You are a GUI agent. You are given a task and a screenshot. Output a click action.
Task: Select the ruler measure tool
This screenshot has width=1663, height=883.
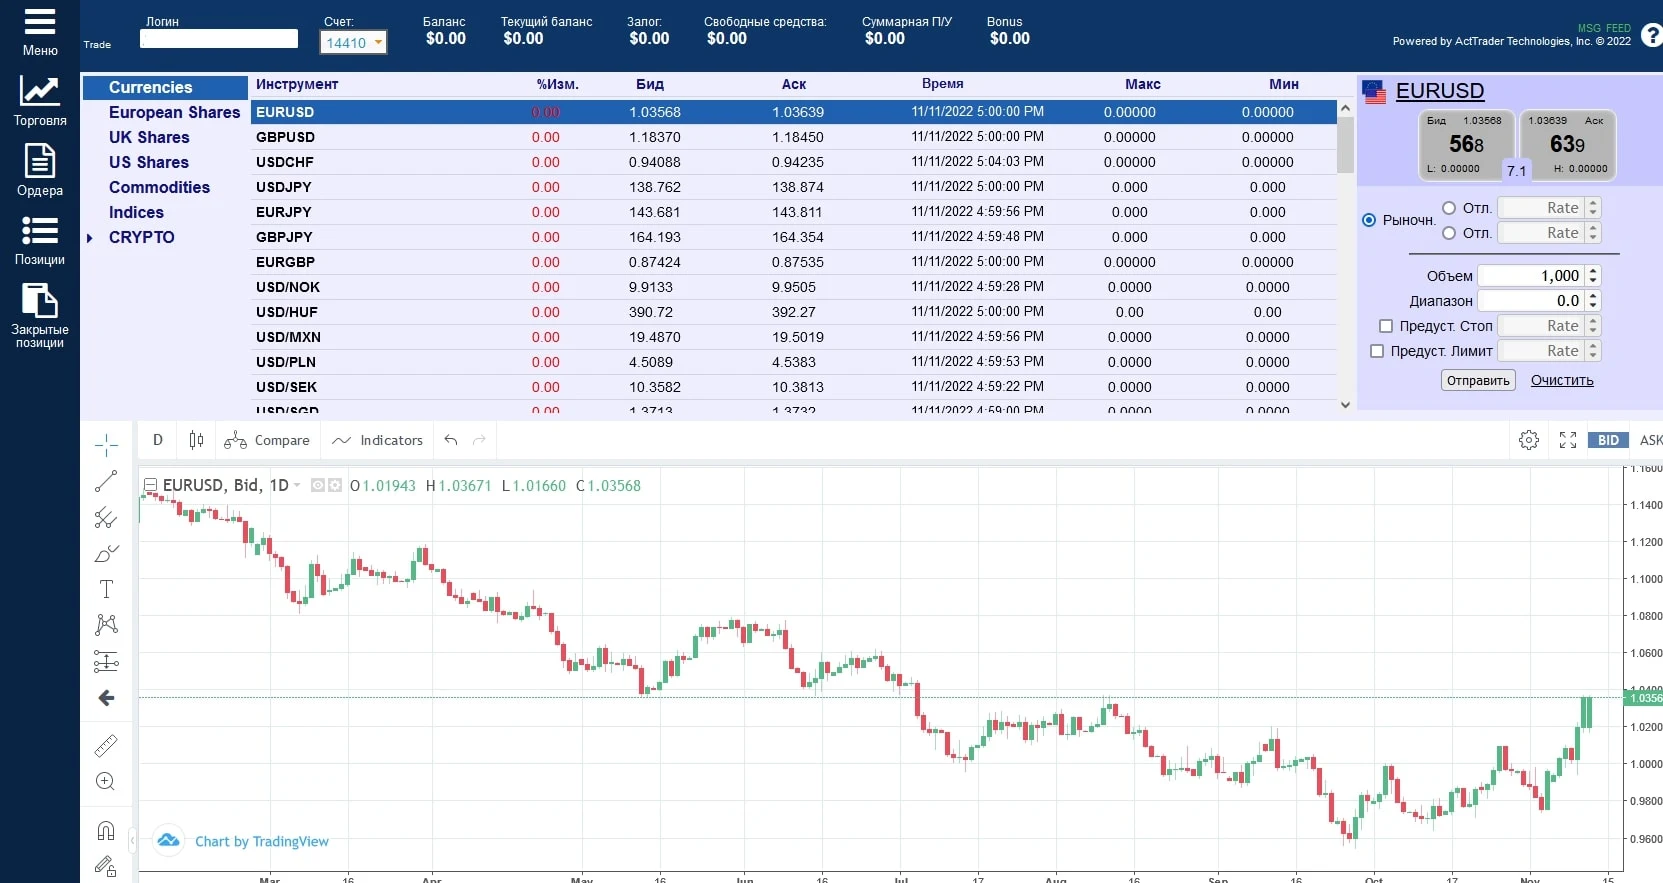pos(106,745)
